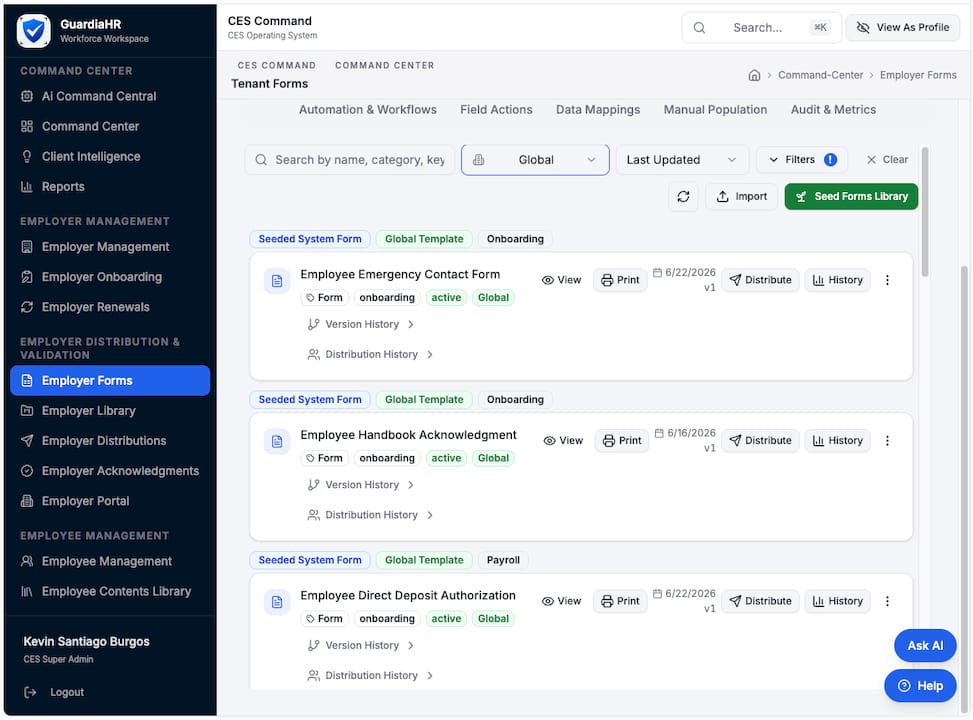Toggle the View As Profile button
Screen dimensions: 973x720
pyautogui.click(x=903, y=28)
